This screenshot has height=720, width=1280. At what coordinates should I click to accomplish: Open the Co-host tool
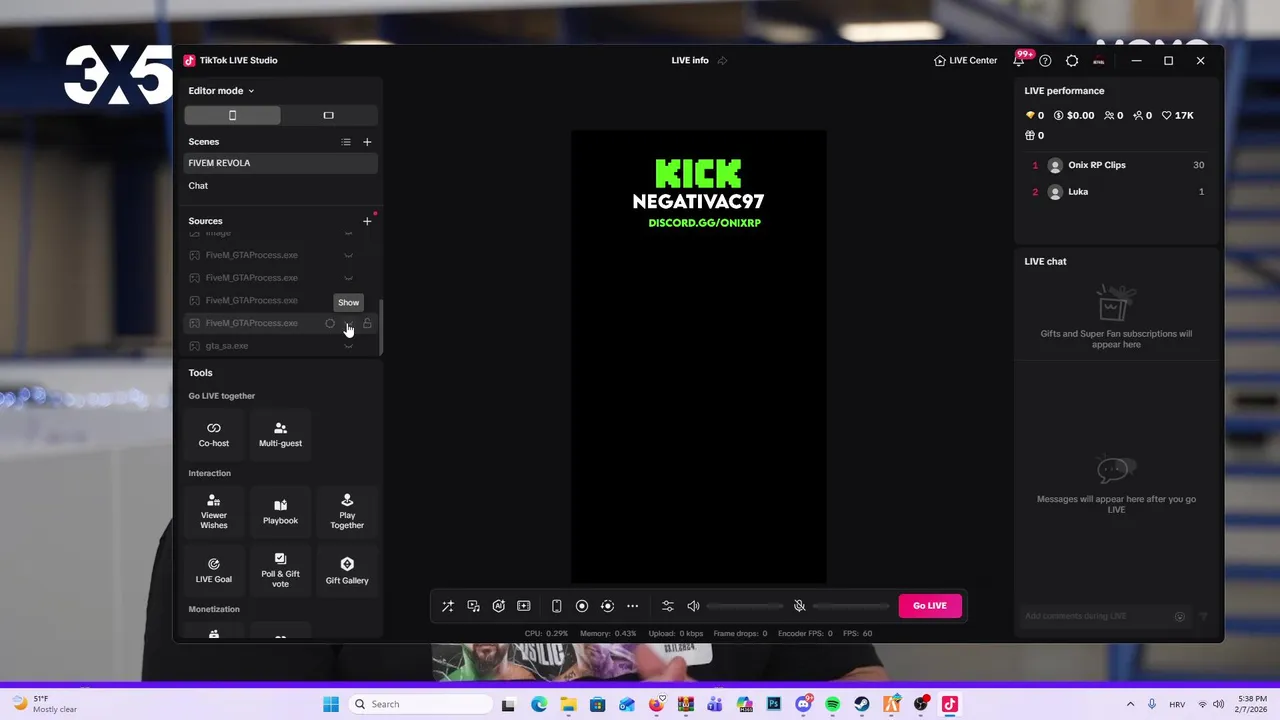click(214, 434)
